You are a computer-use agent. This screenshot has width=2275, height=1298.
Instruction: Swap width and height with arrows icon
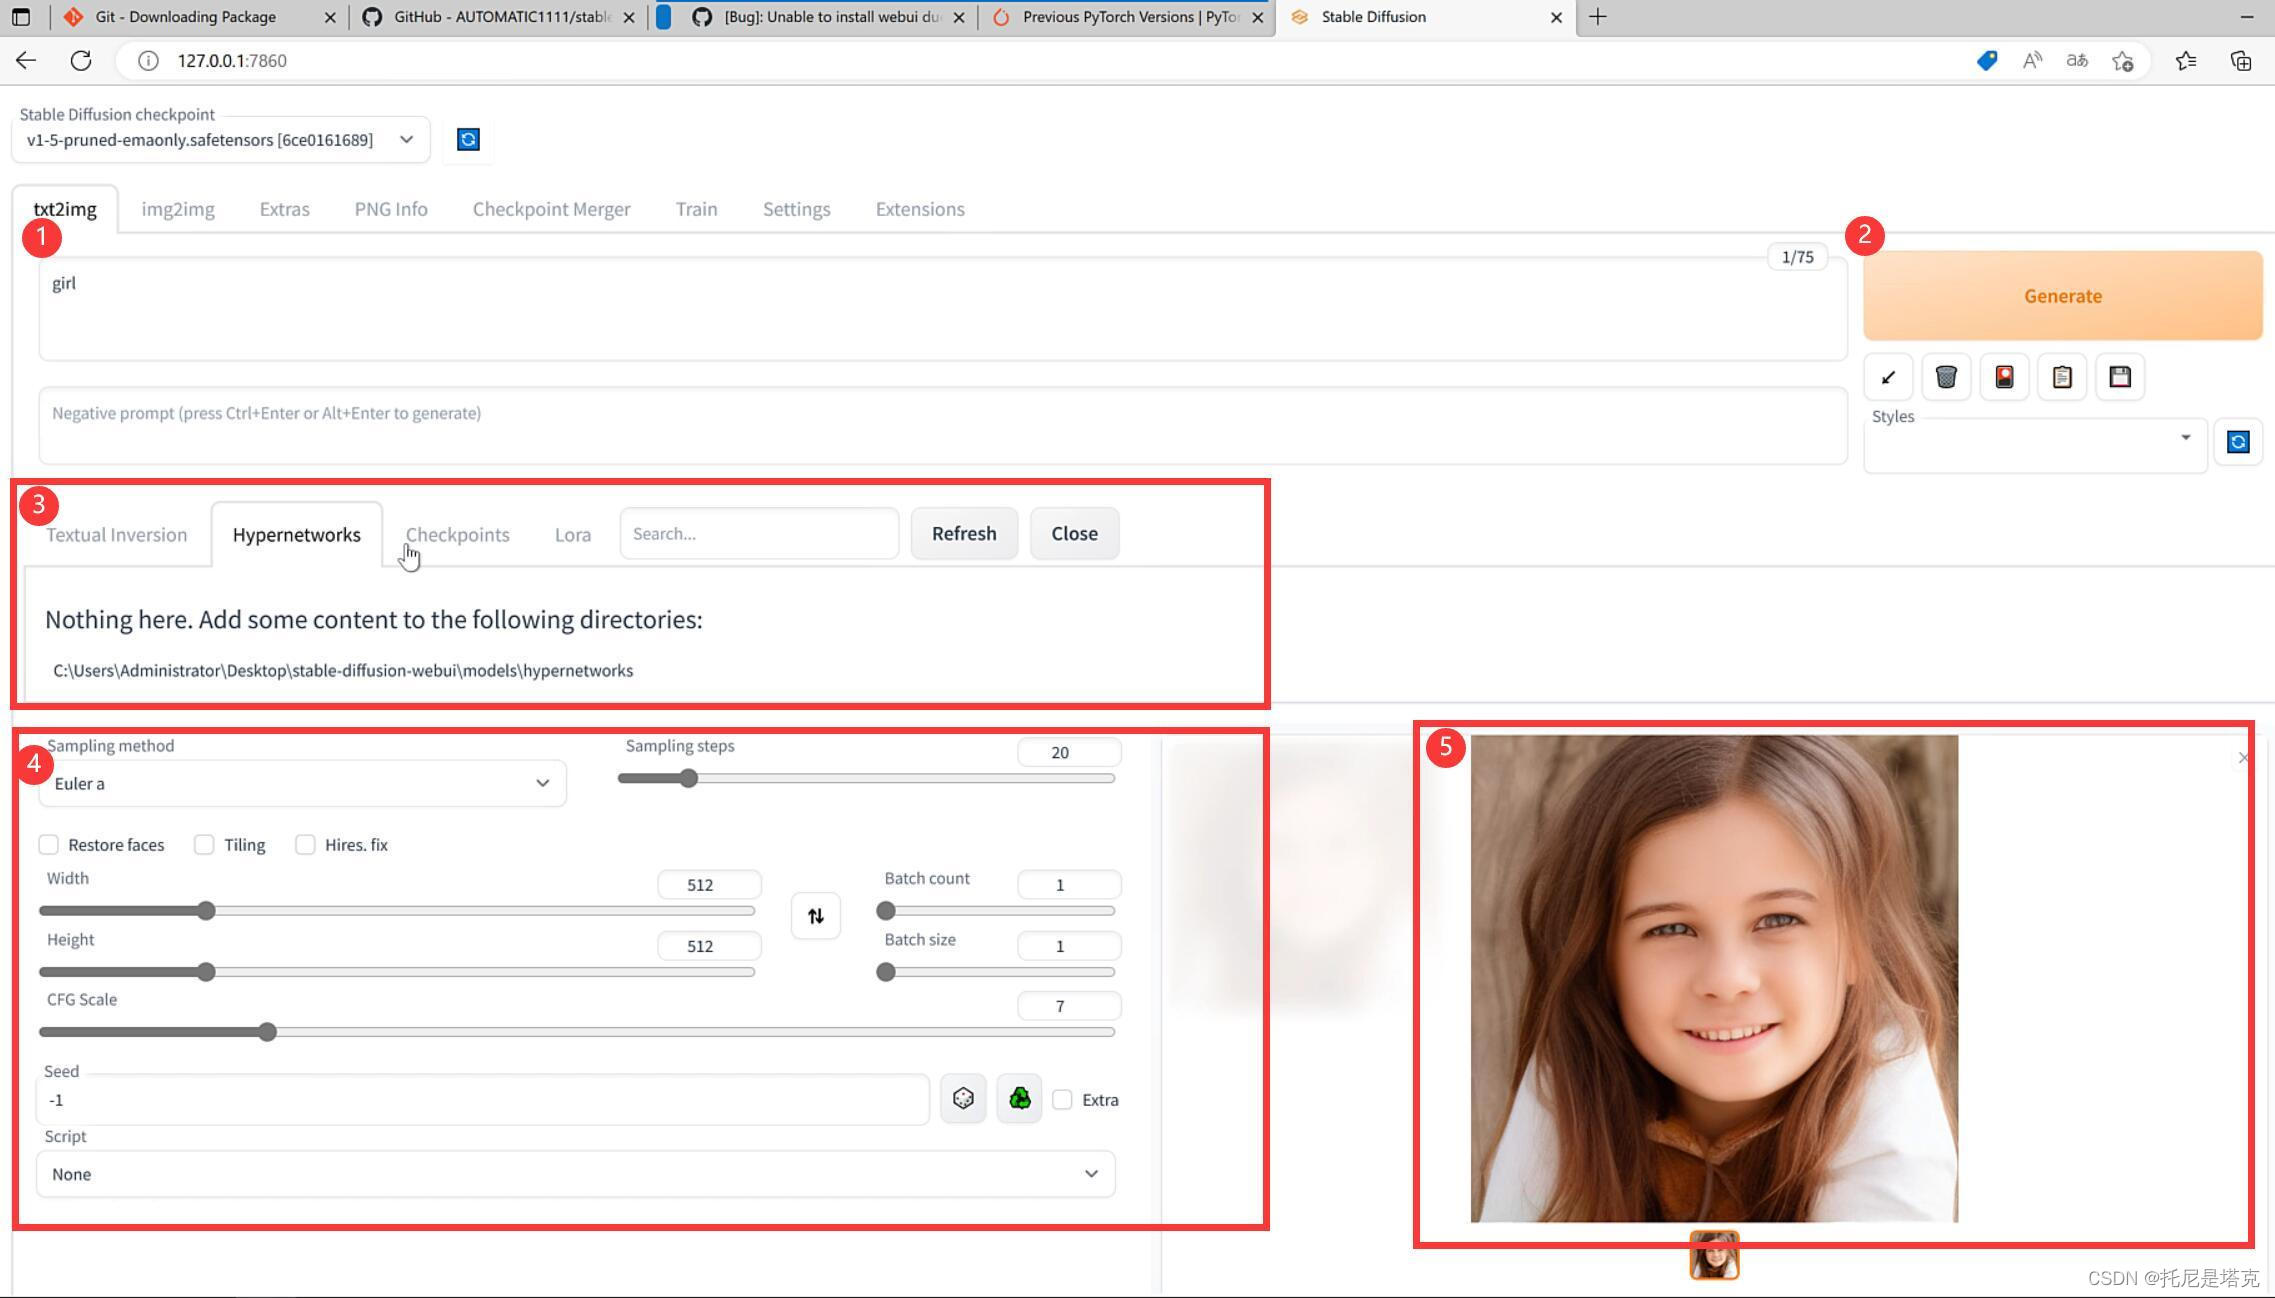(x=816, y=916)
